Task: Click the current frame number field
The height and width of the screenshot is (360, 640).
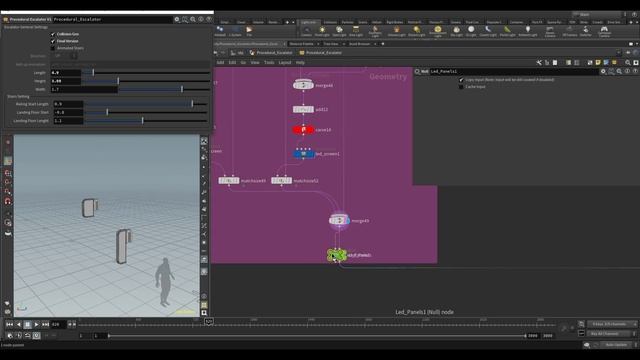Action: [x=58, y=324]
